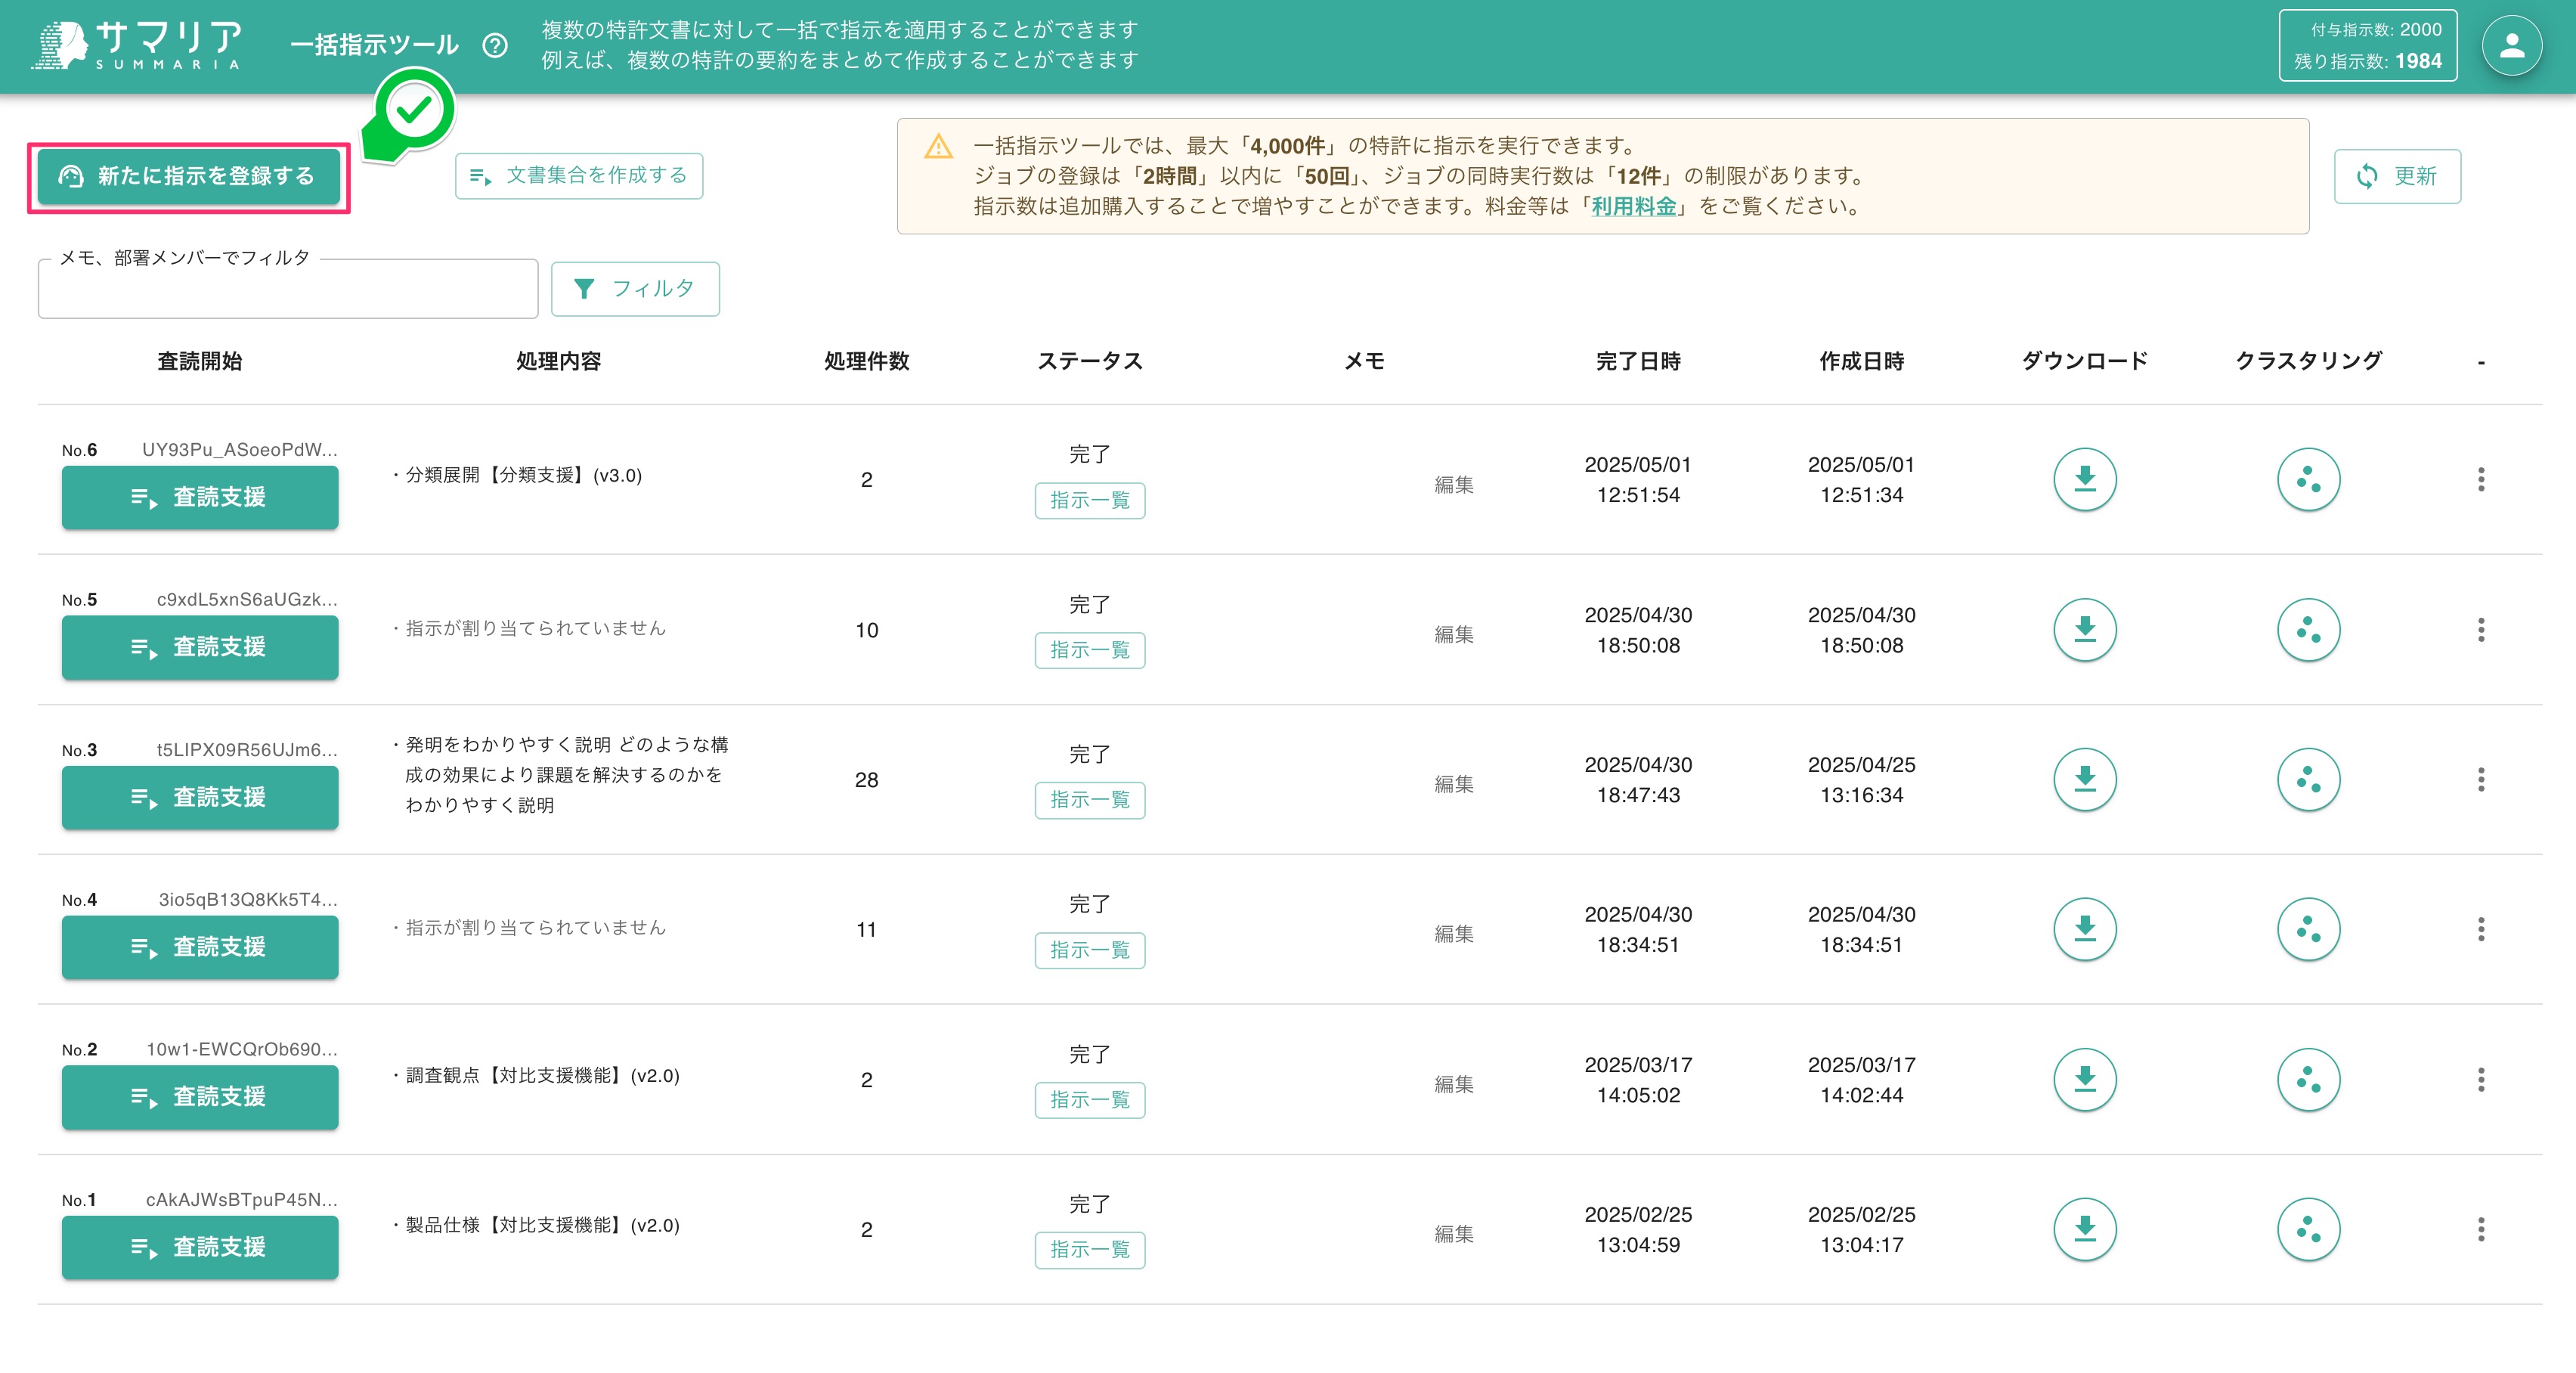Focus the memo and member filter field
Screen dimensions: 2576x1373
(x=288, y=290)
